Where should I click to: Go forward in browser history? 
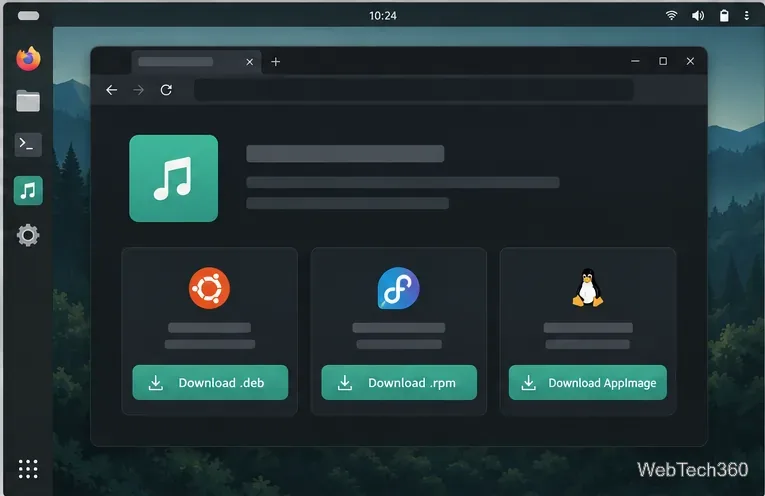pos(139,90)
